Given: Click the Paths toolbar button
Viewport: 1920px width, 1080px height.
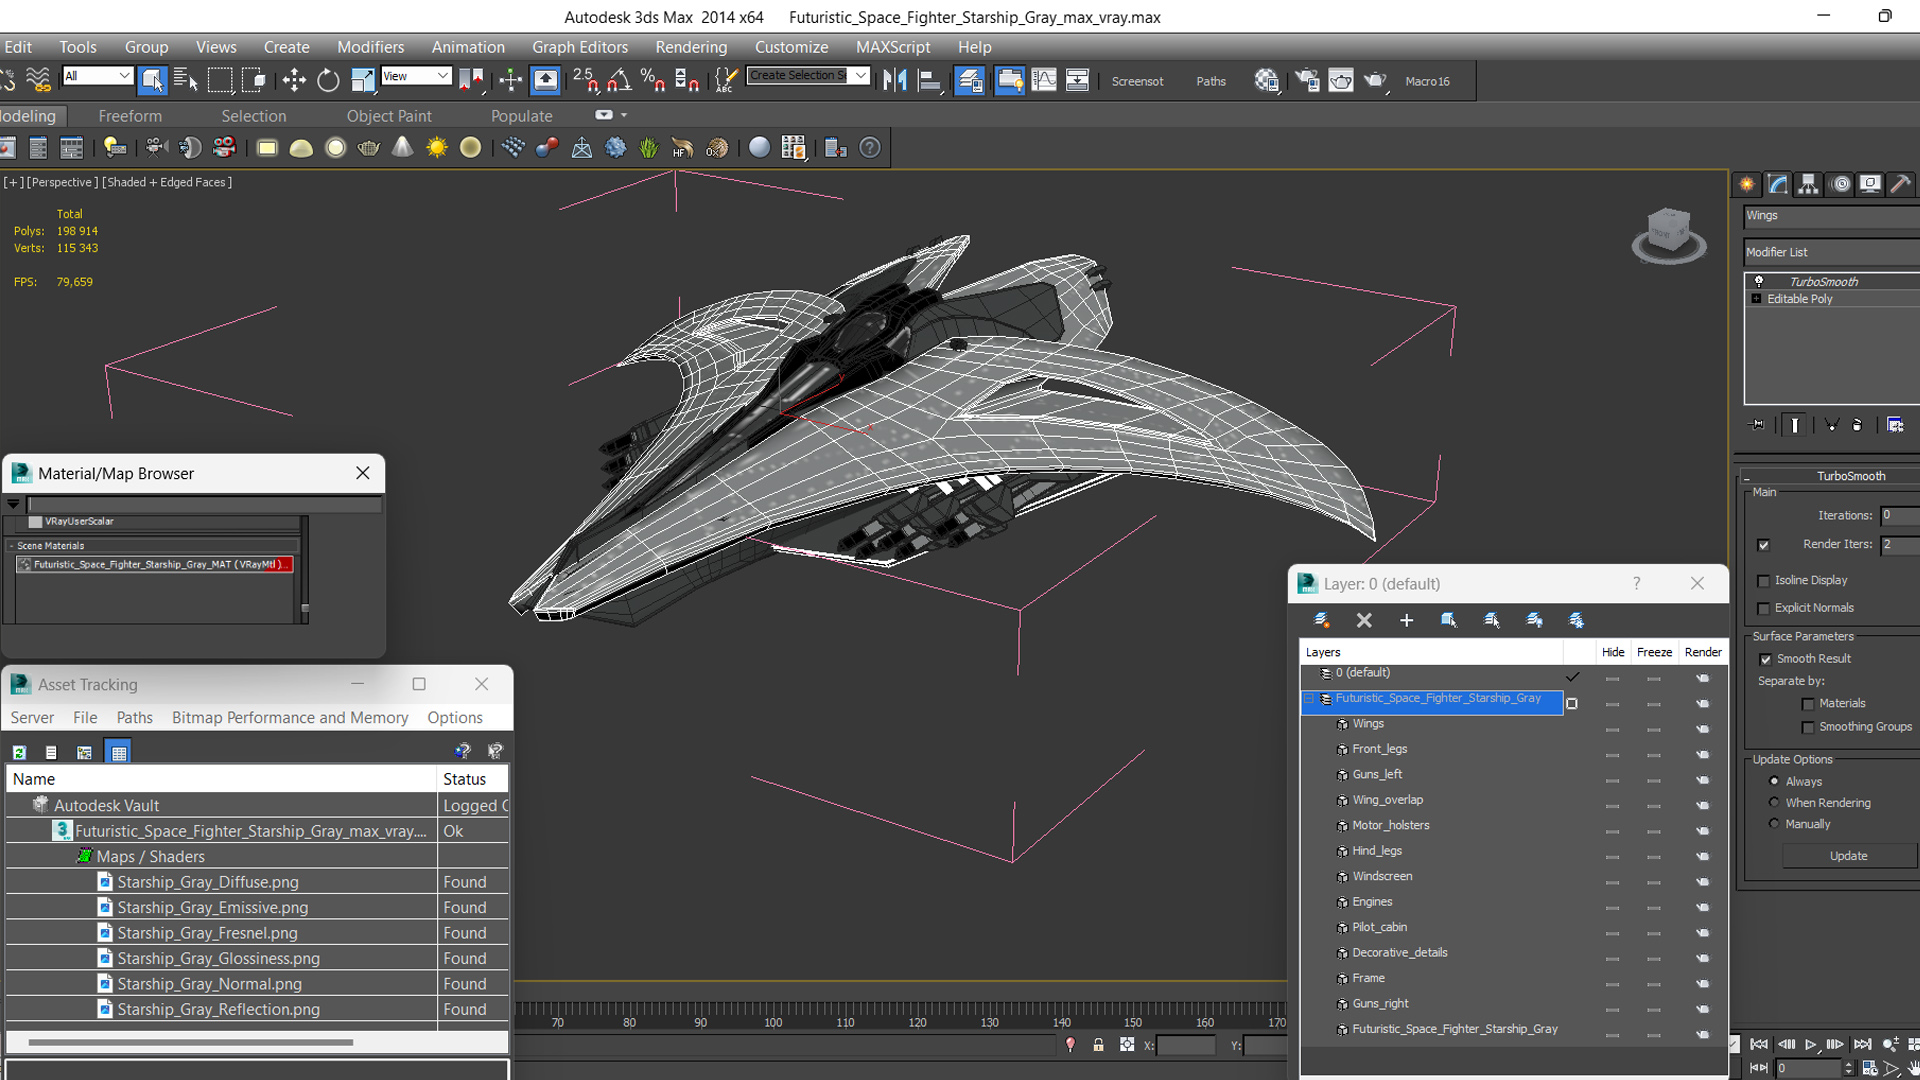Looking at the screenshot, I should (1210, 81).
